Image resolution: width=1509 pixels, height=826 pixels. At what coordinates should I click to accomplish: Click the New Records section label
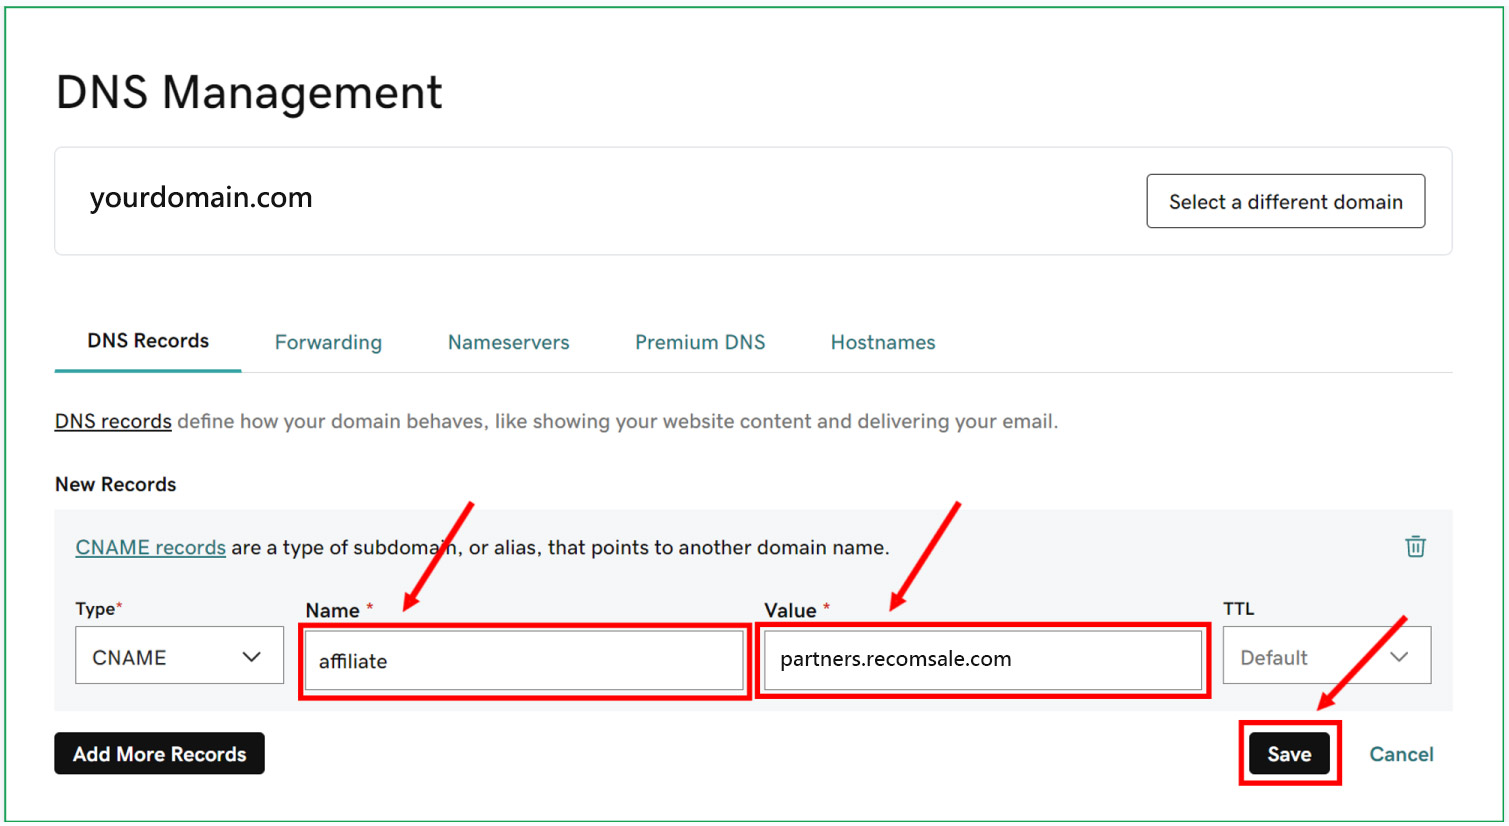tap(115, 484)
